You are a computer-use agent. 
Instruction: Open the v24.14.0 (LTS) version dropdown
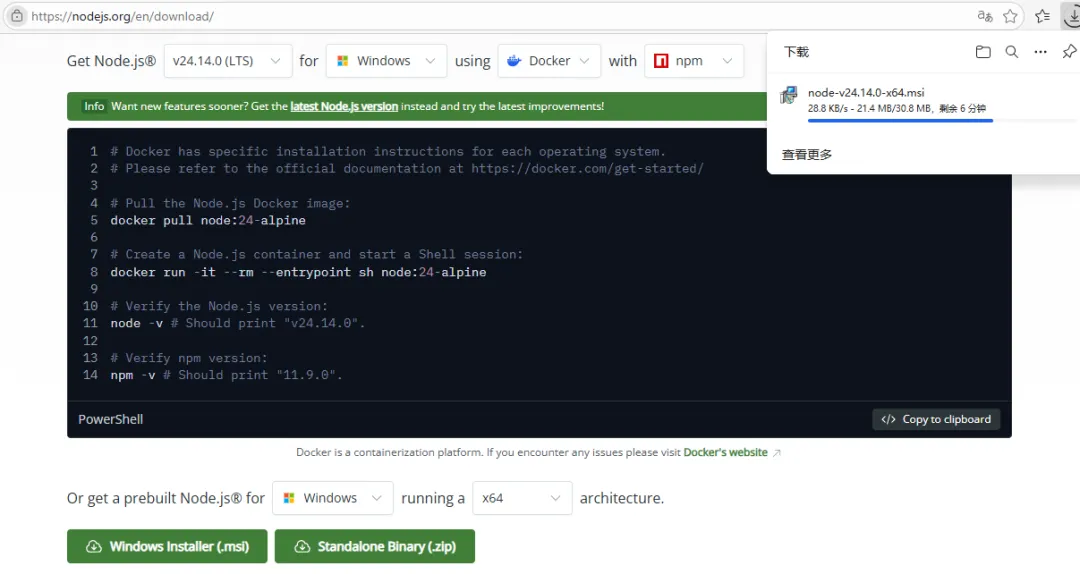click(228, 61)
